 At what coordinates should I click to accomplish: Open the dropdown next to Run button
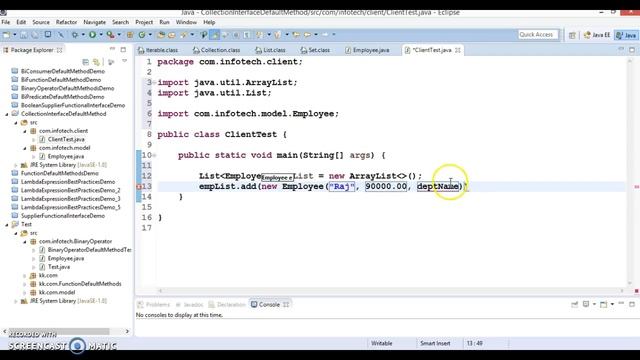(101, 35)
